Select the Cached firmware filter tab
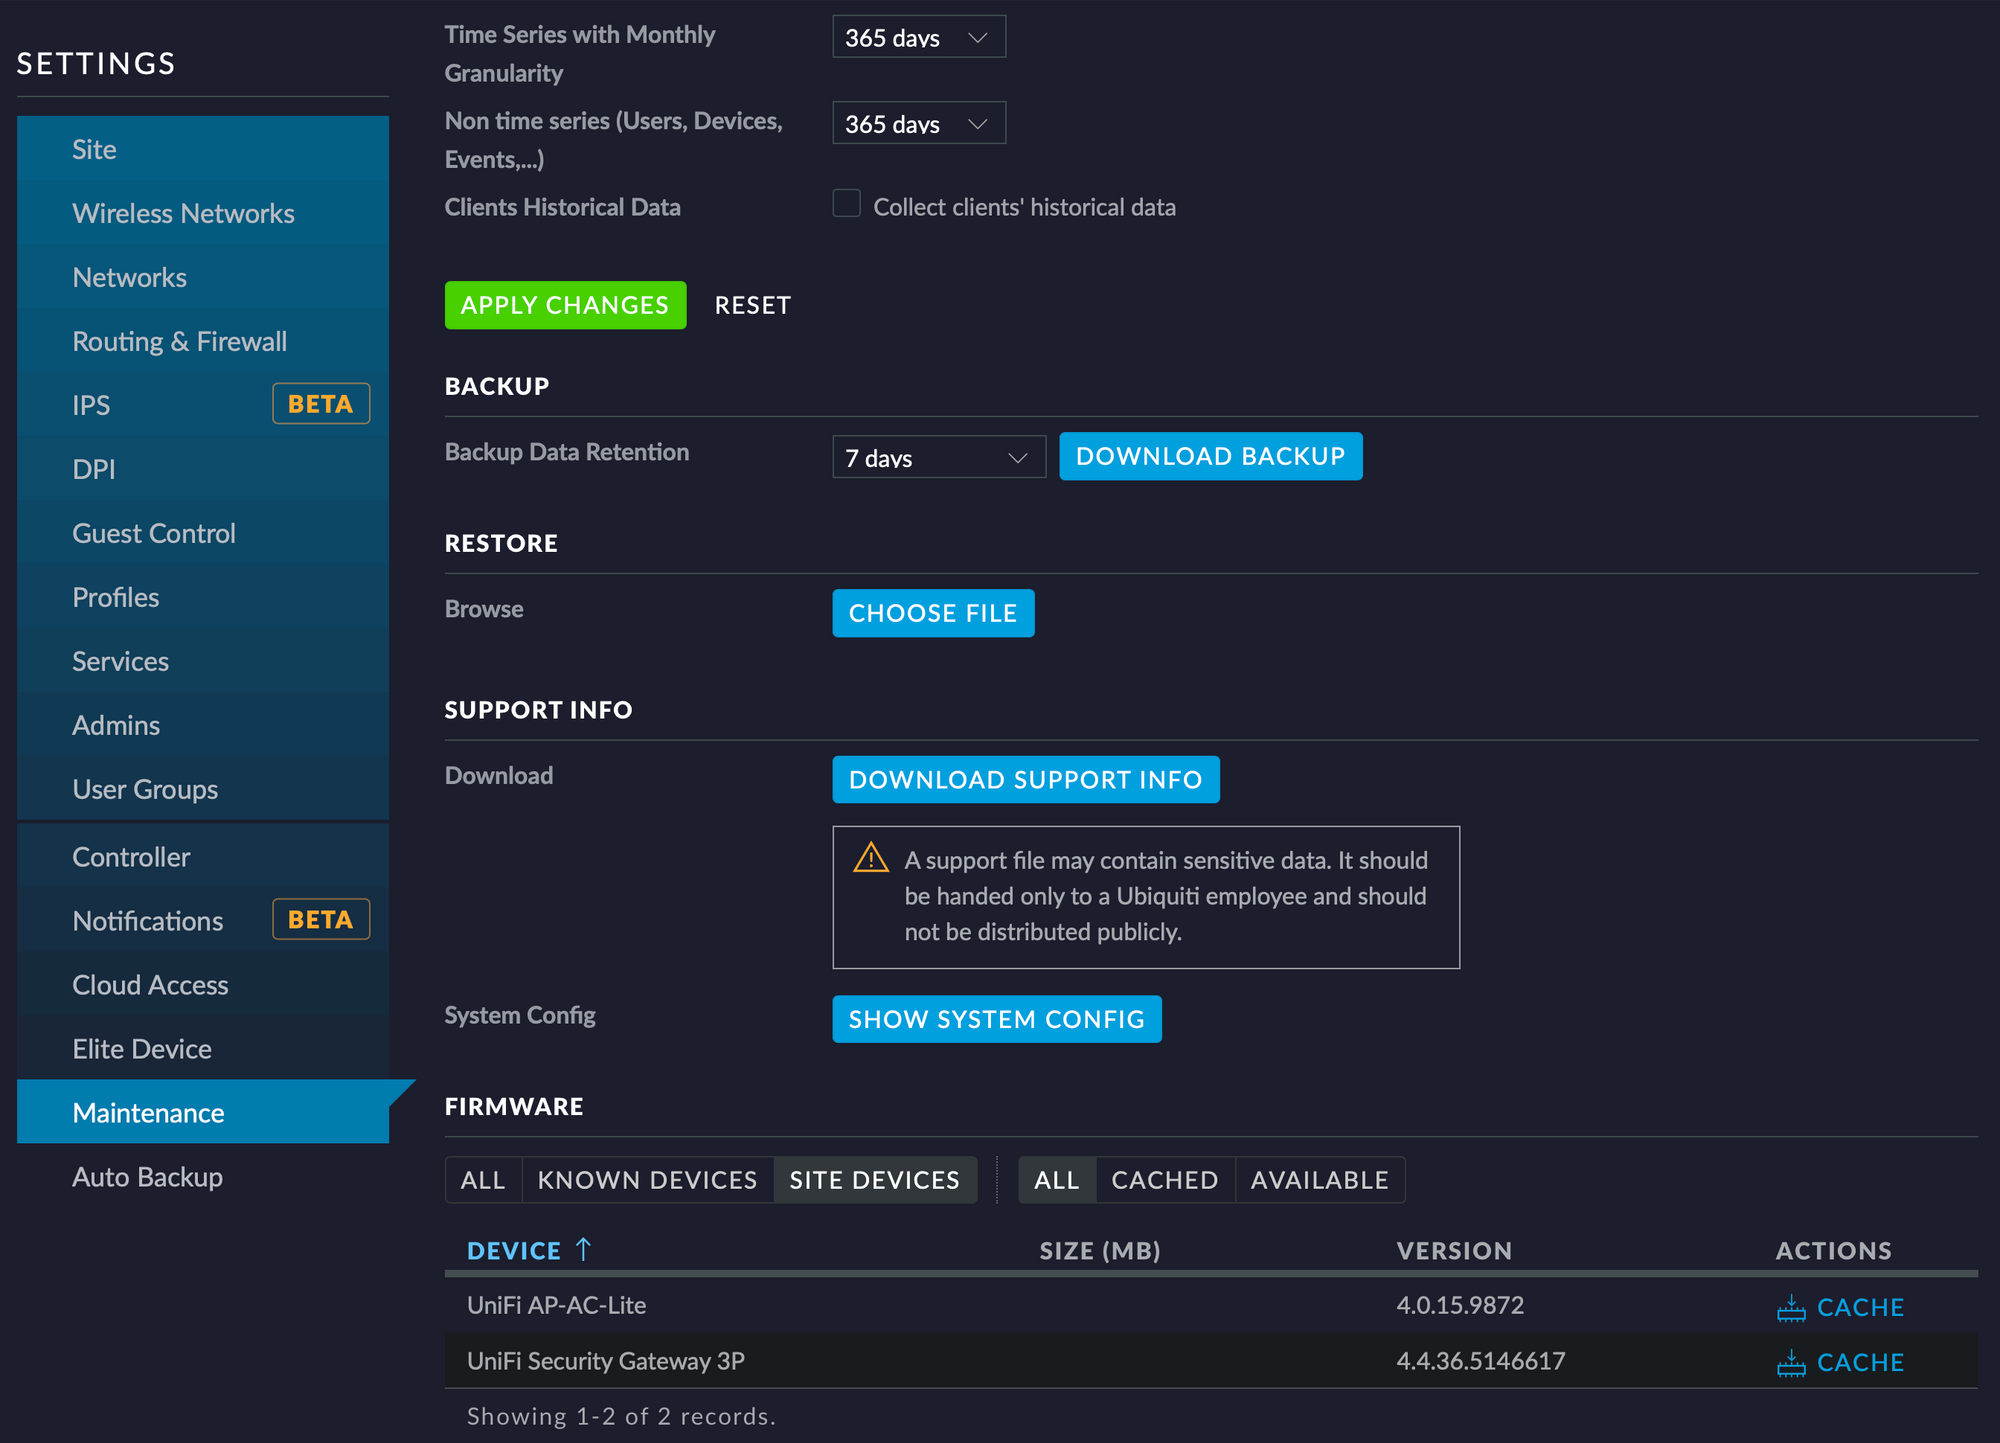This screenshot has width=2000, height=1443. [x=1164, y=1180]
